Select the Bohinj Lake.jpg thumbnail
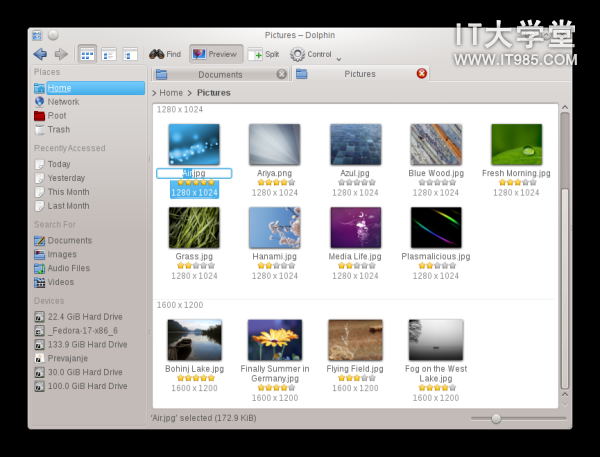Image resolution: width=600 pixels, height=457 pixels. click(x=194, y=340)
